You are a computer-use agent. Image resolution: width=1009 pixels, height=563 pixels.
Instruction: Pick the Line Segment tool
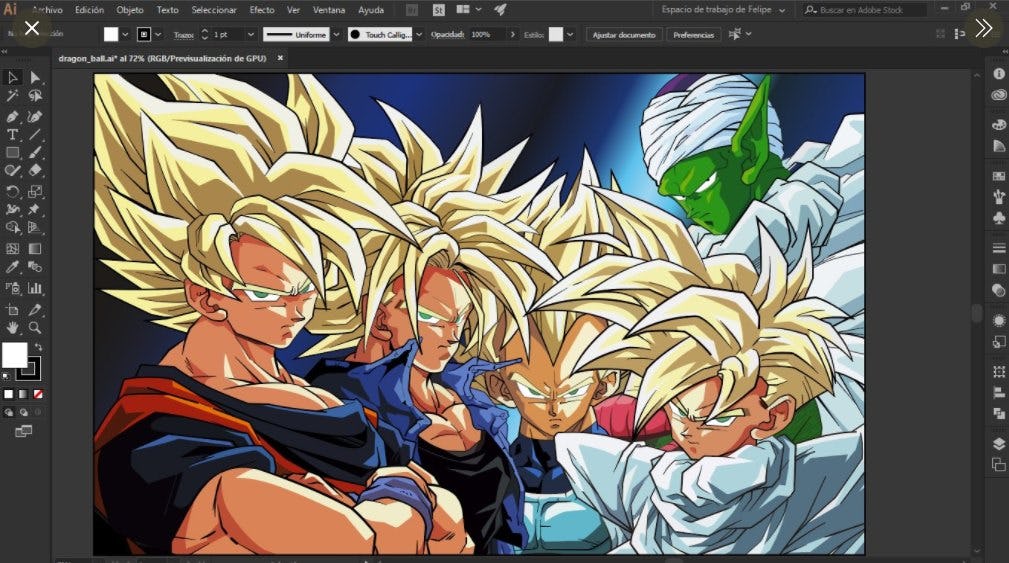(35, 134)
